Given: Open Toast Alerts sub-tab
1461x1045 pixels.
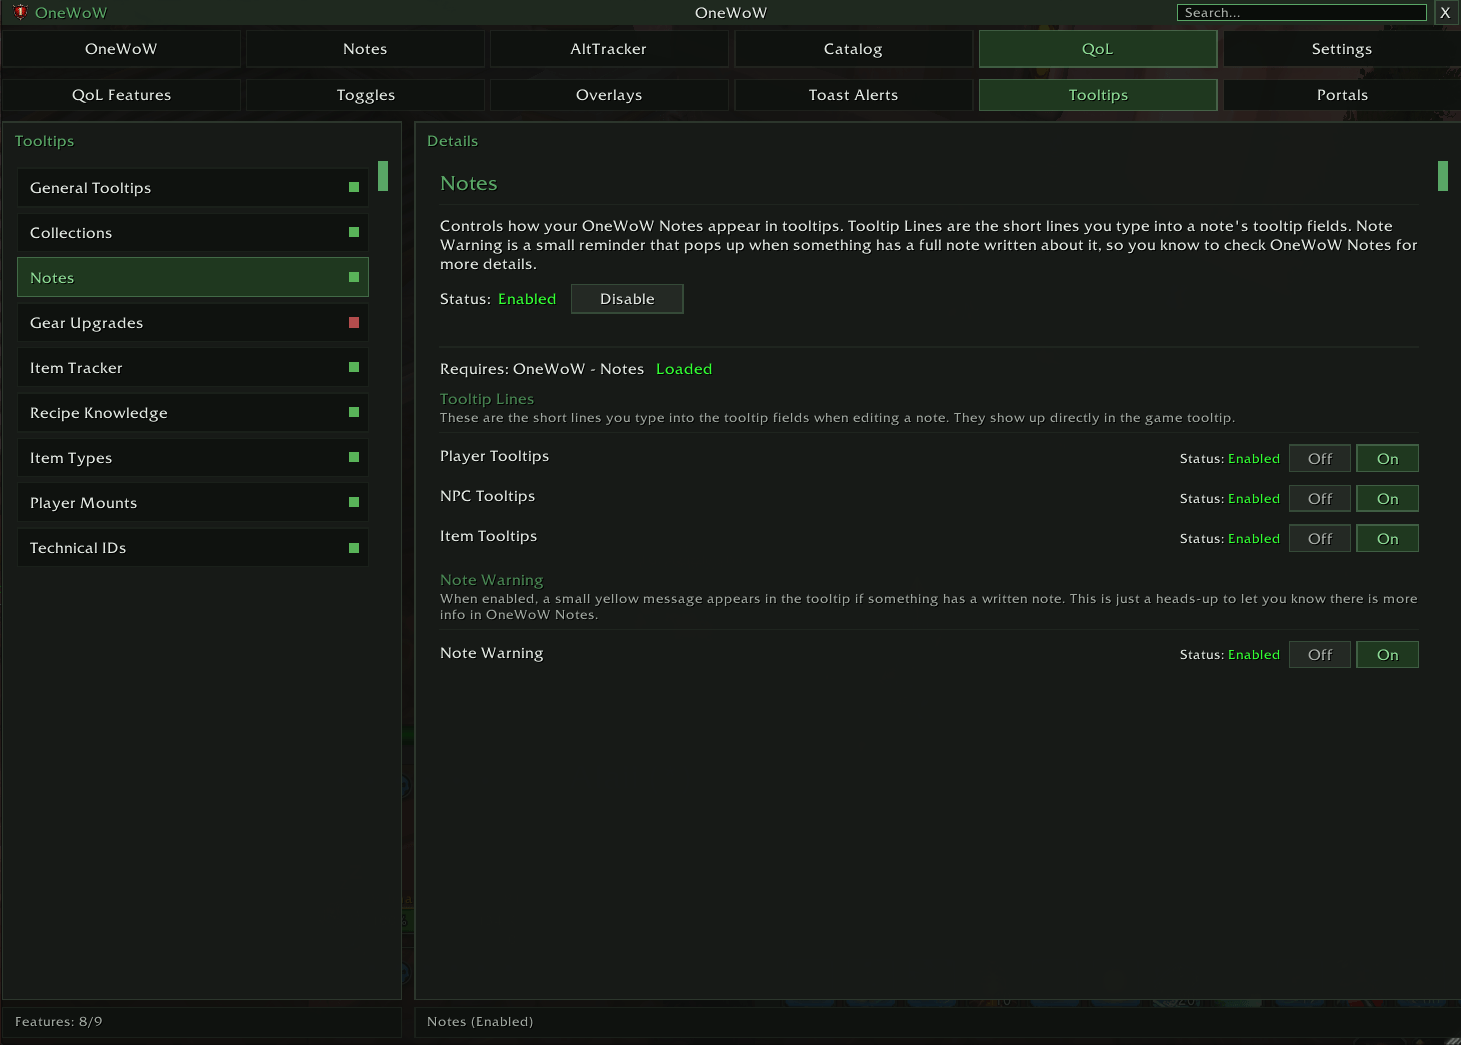Looking at the screenshot, I should [853, 94].
